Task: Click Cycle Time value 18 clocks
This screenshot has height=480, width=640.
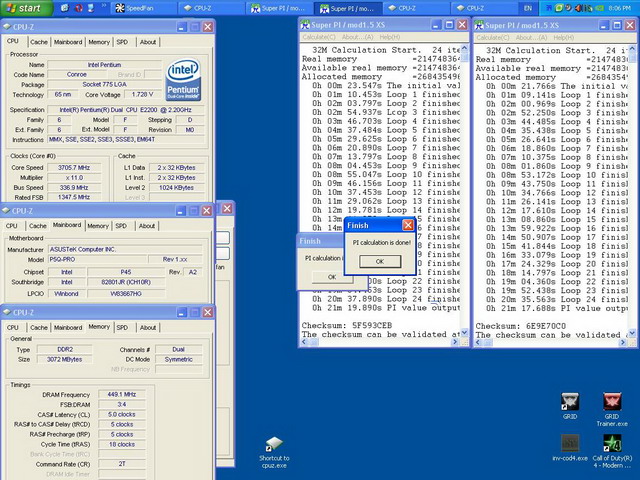Action: [x=122, y=444]
